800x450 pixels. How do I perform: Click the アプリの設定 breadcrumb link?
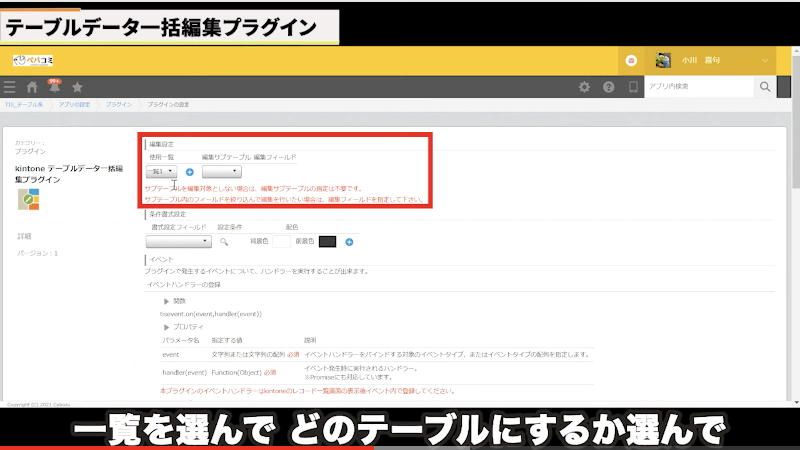(x=73, y=104)
